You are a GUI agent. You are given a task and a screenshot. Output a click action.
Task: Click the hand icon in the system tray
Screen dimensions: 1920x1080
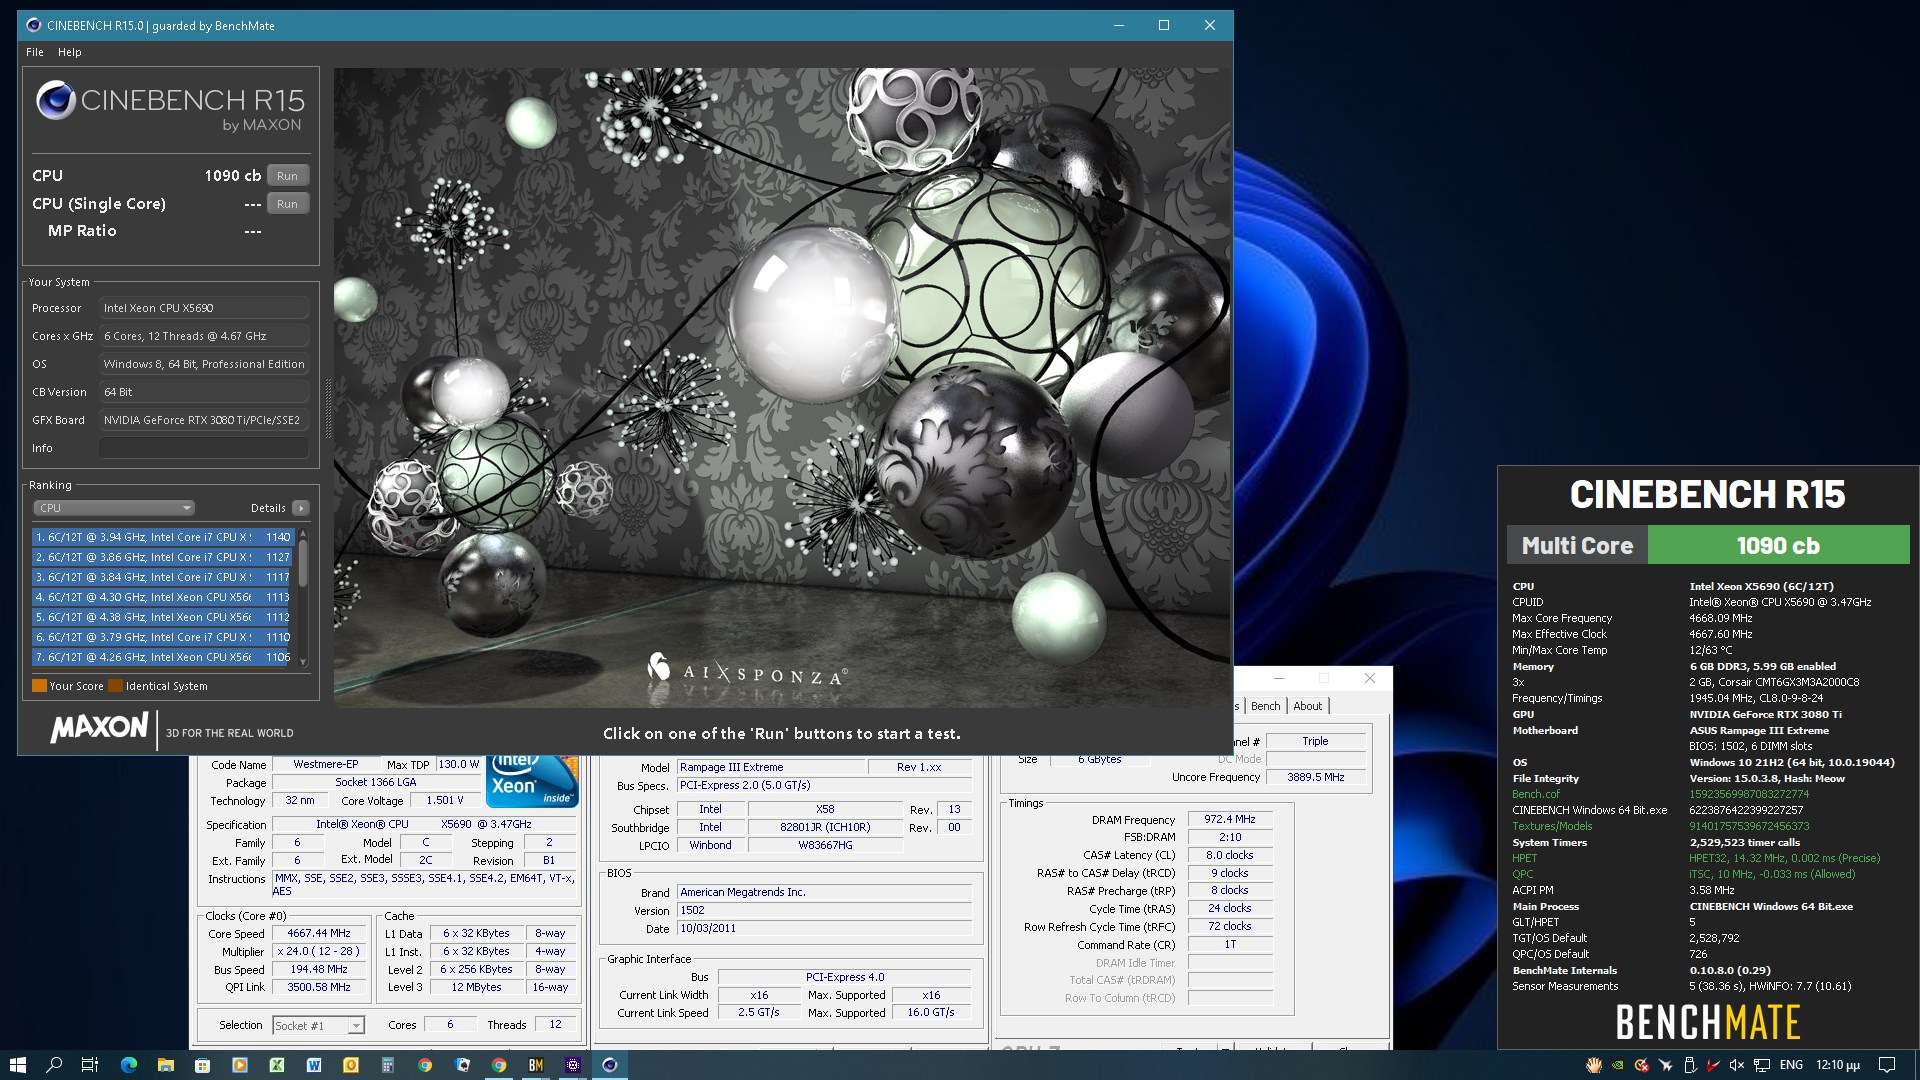click(x=1594, y=1065)
